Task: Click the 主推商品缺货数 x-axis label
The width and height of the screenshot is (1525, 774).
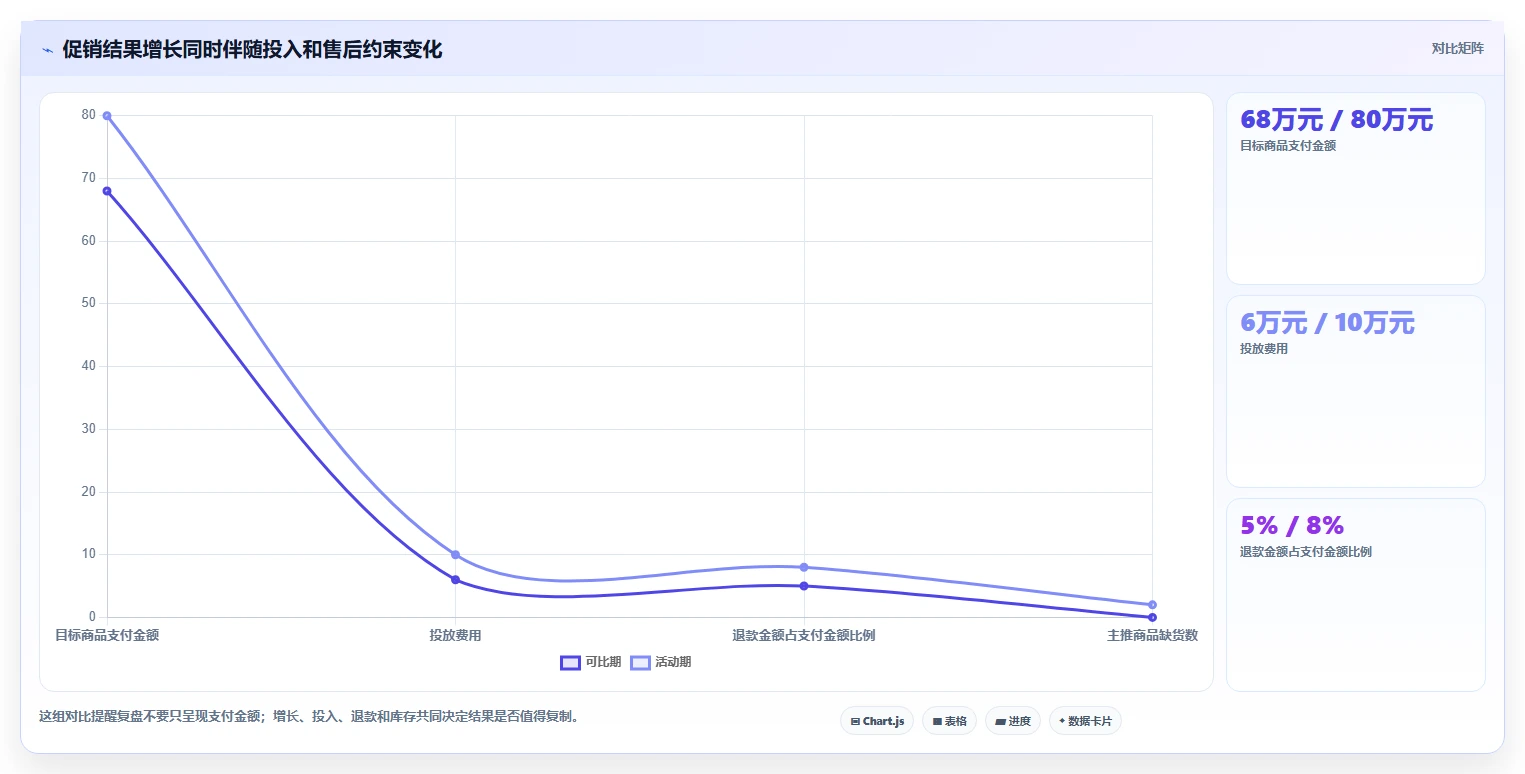Action: click(1152, 635)
